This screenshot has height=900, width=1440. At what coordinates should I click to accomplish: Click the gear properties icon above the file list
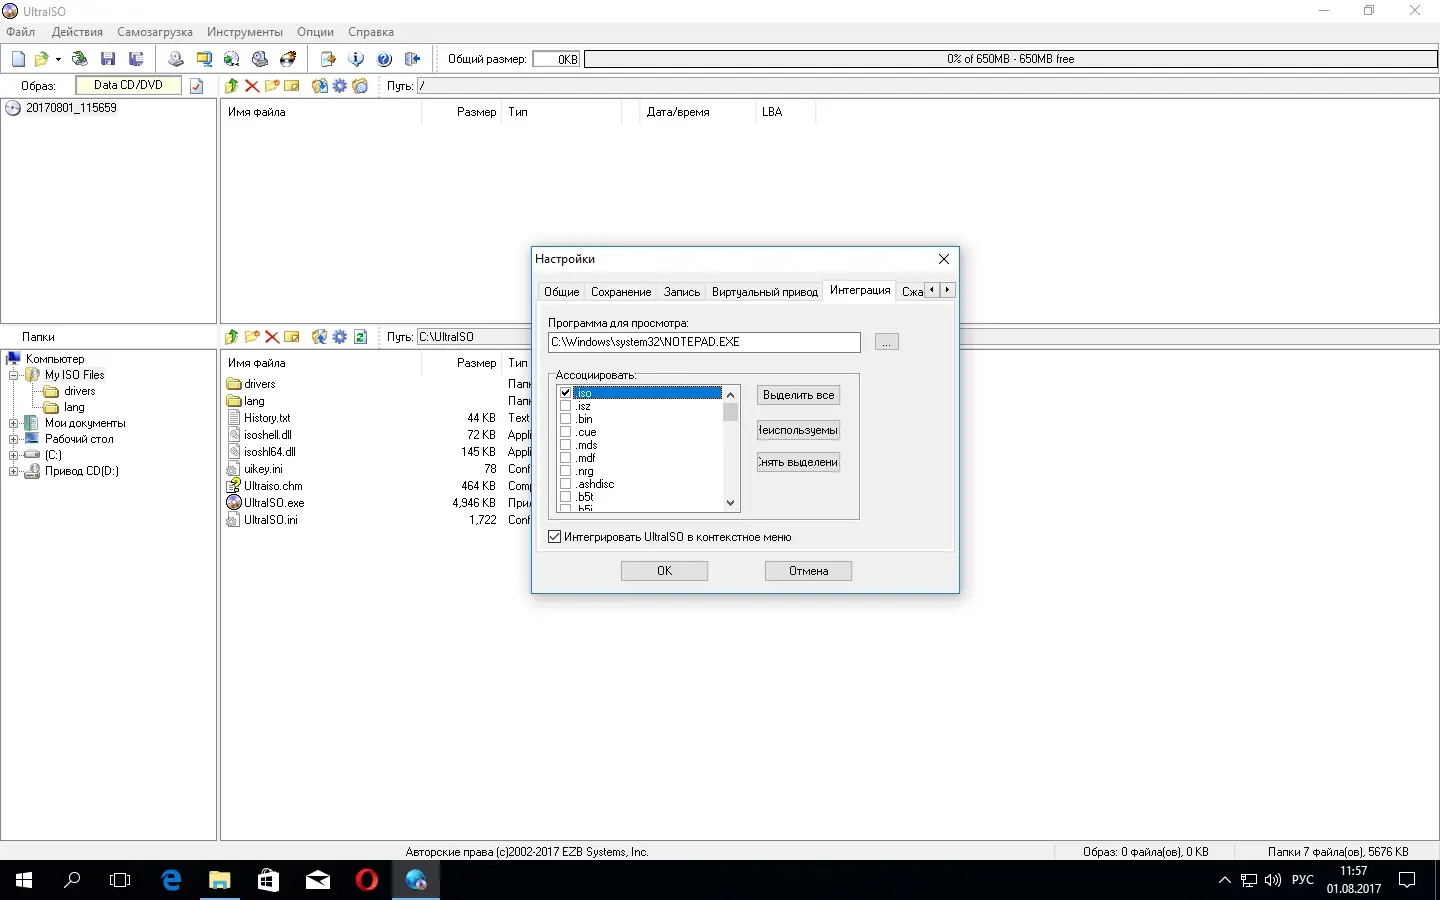tap(339, 86)
